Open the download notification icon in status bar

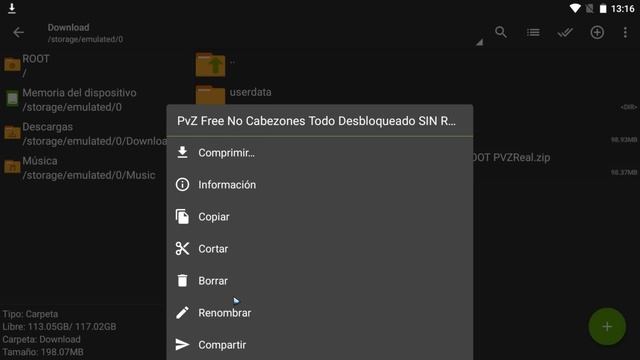(x=12, y=8)
